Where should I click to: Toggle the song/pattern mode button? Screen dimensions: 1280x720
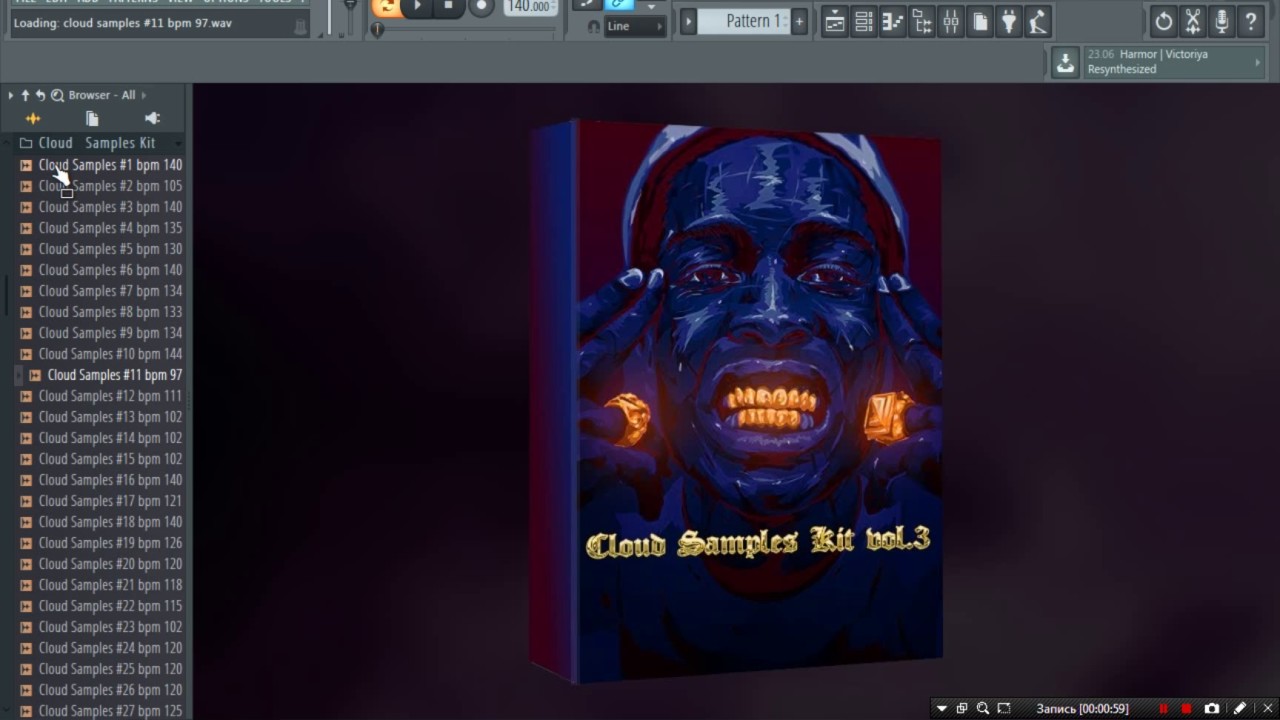(x=386, y=7)
